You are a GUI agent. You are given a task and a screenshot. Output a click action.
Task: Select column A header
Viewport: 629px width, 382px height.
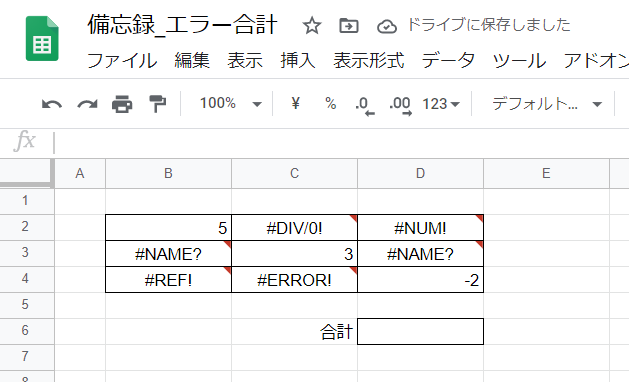point(80,173)
